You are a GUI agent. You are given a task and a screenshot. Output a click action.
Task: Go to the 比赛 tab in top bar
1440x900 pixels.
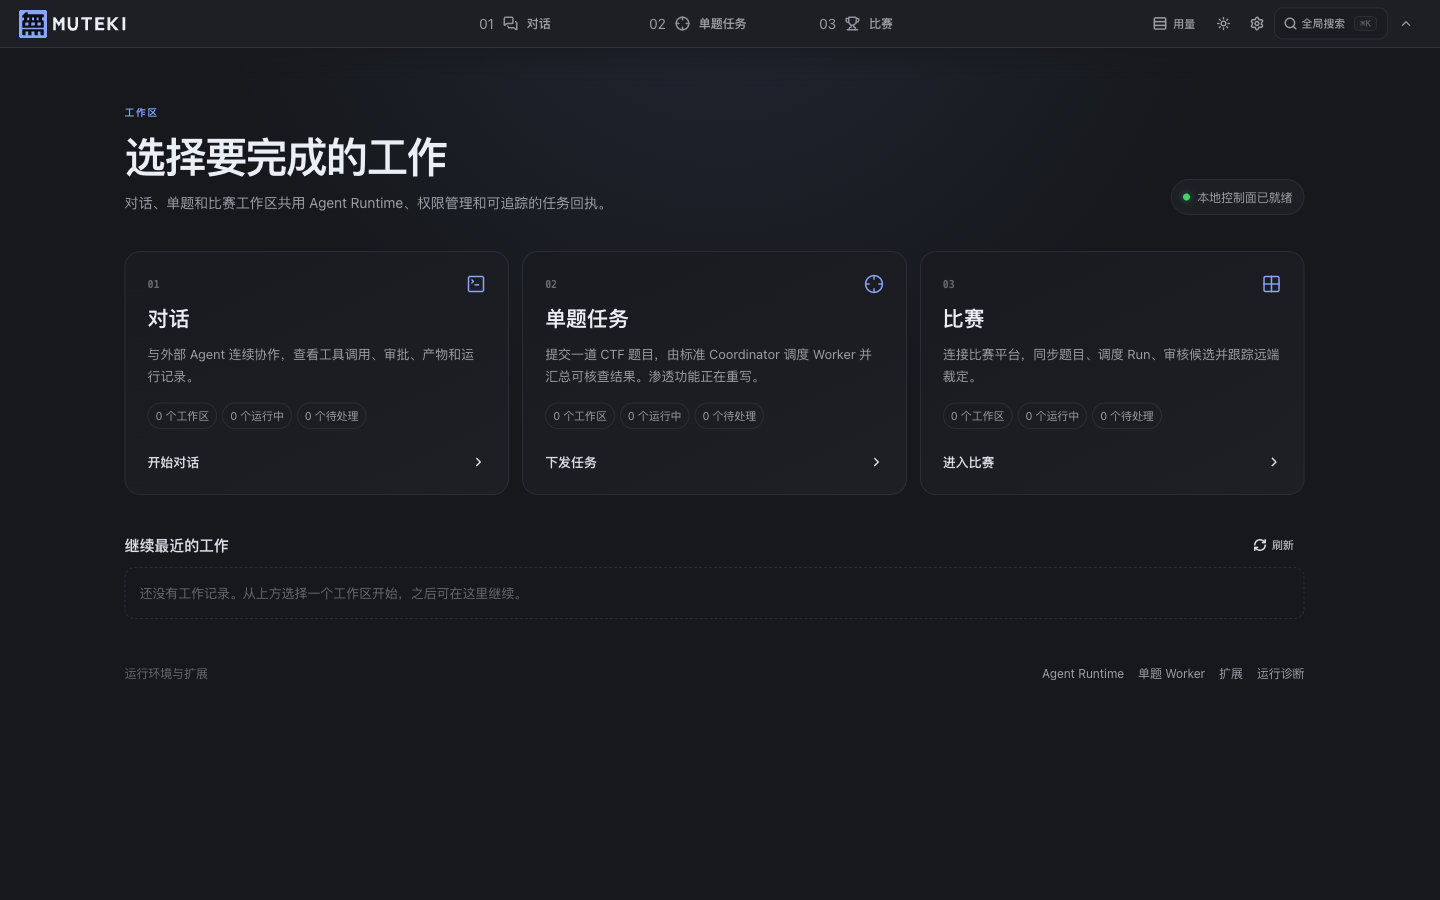[x=856, y=24]
